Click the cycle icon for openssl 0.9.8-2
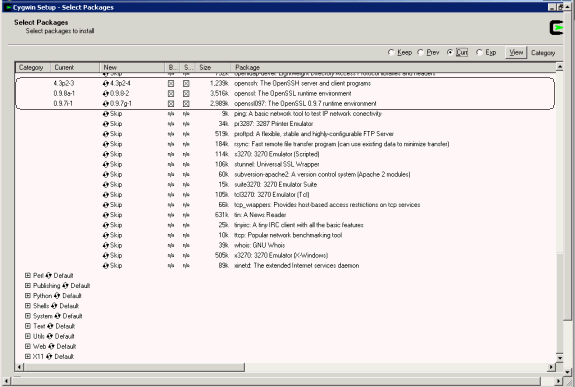 [106, 94]
